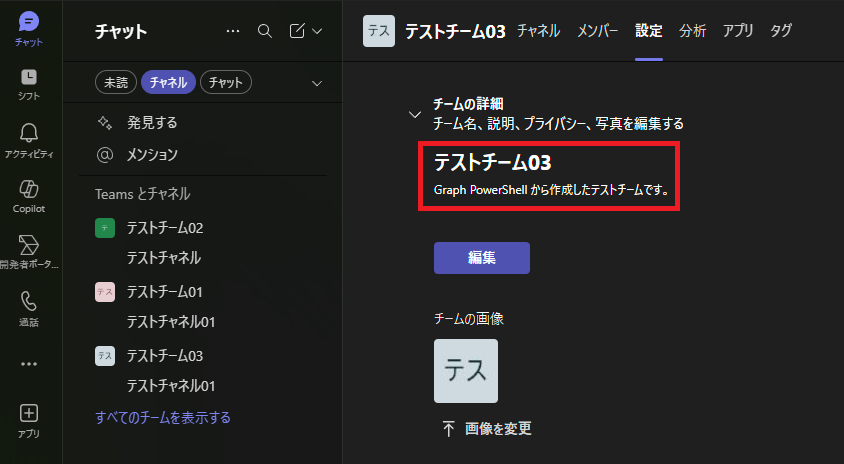Image resolution: width=844 pixels, height=464 pixels.
Task: Click the green テストチーム02 avatar
Action: 105,228
